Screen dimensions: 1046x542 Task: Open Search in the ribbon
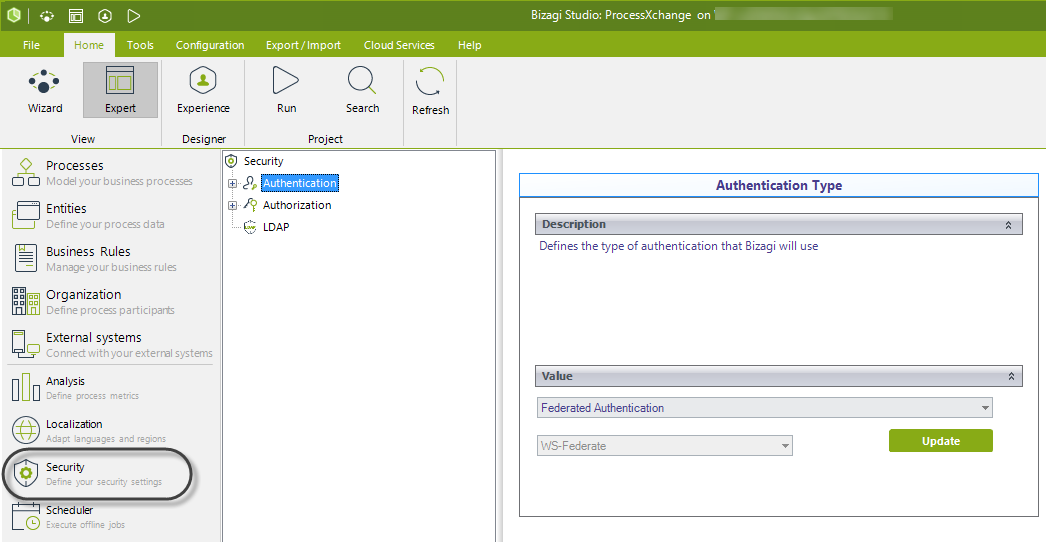pos(362,91)
